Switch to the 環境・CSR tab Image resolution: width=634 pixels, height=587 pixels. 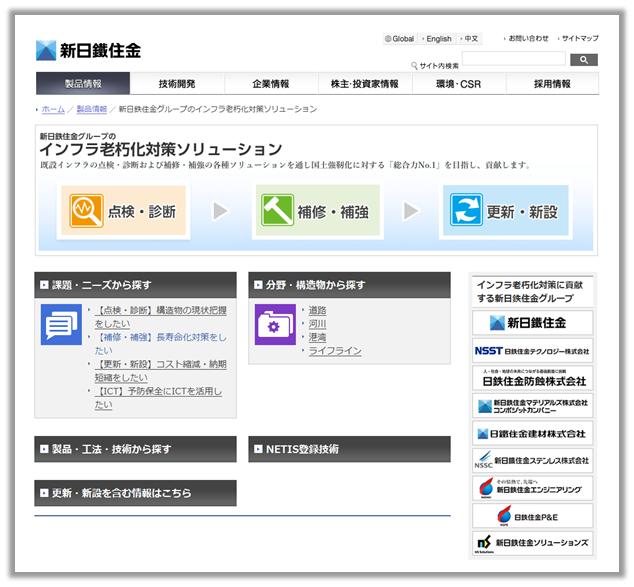(x=458, y=84)
